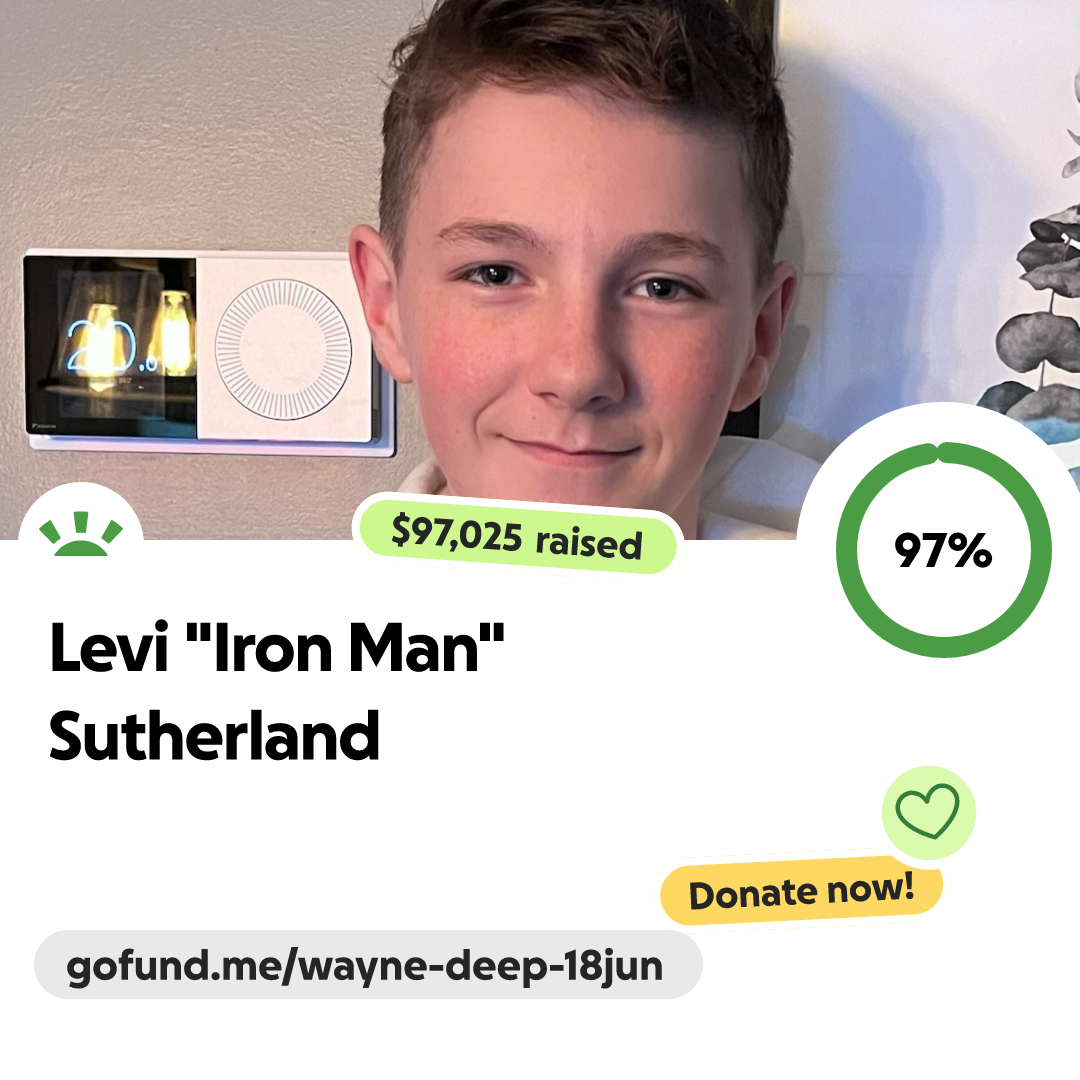Click the leafy plant artwork on the wall
The width and height of the screenshot is (1080, 1080).
coord(1033,303)
